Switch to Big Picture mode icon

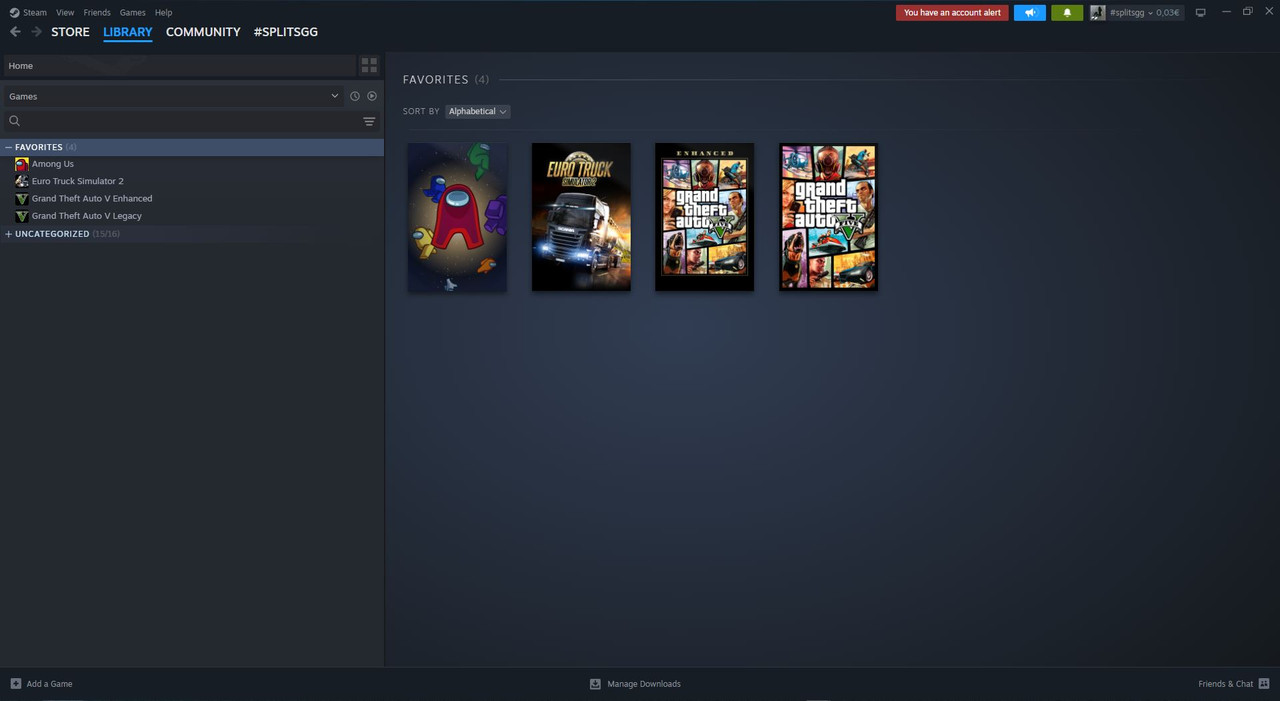click(x=1201, y=13)
